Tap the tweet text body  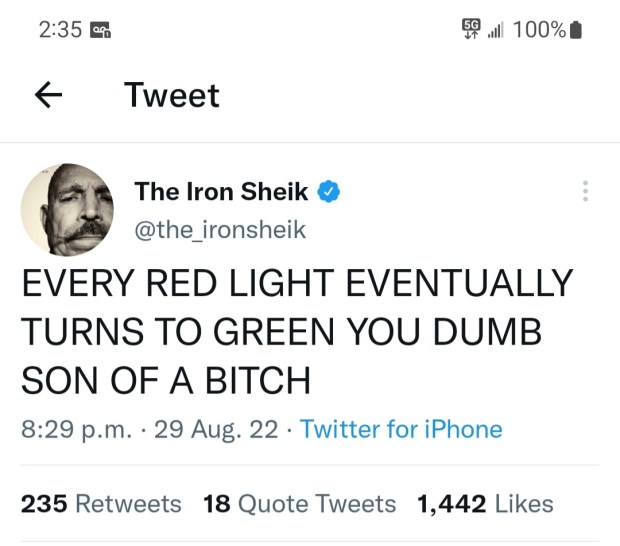(297, 331)
